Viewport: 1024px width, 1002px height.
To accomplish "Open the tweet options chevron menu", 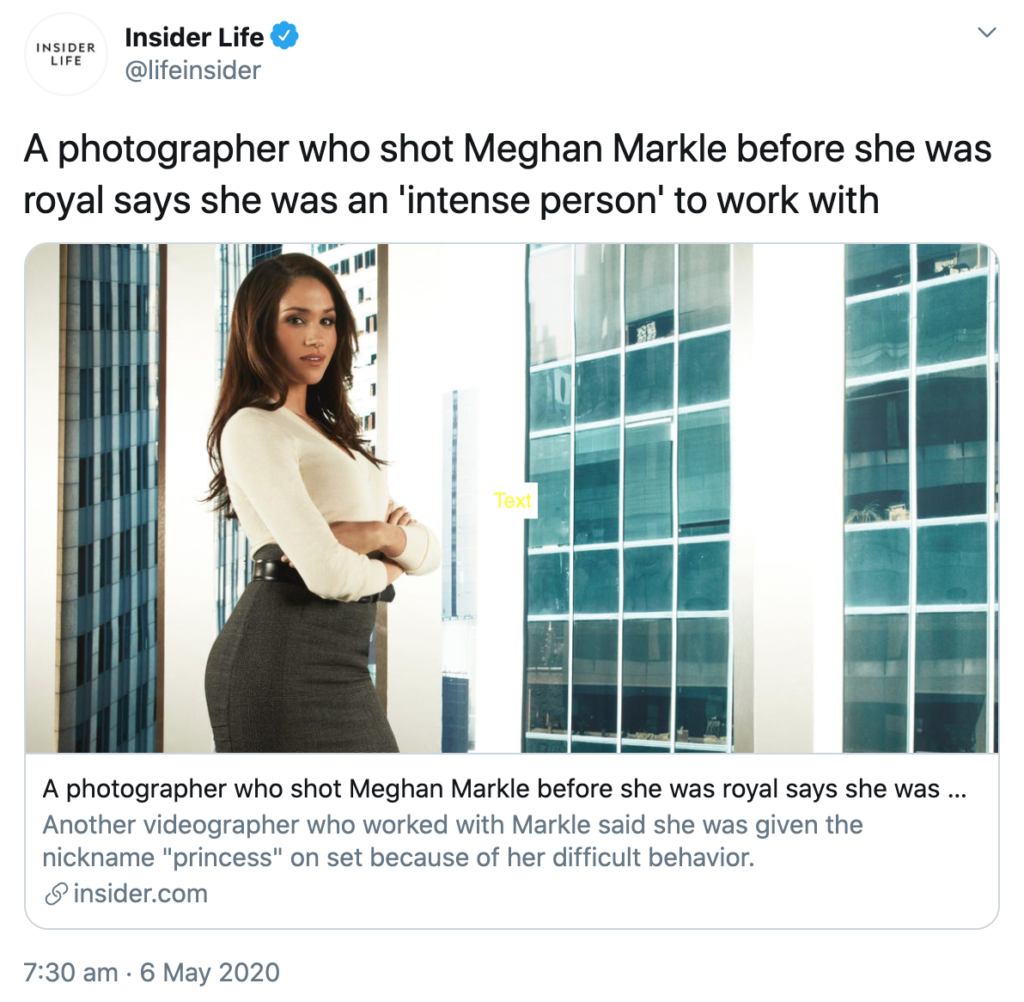I will 986,33.
